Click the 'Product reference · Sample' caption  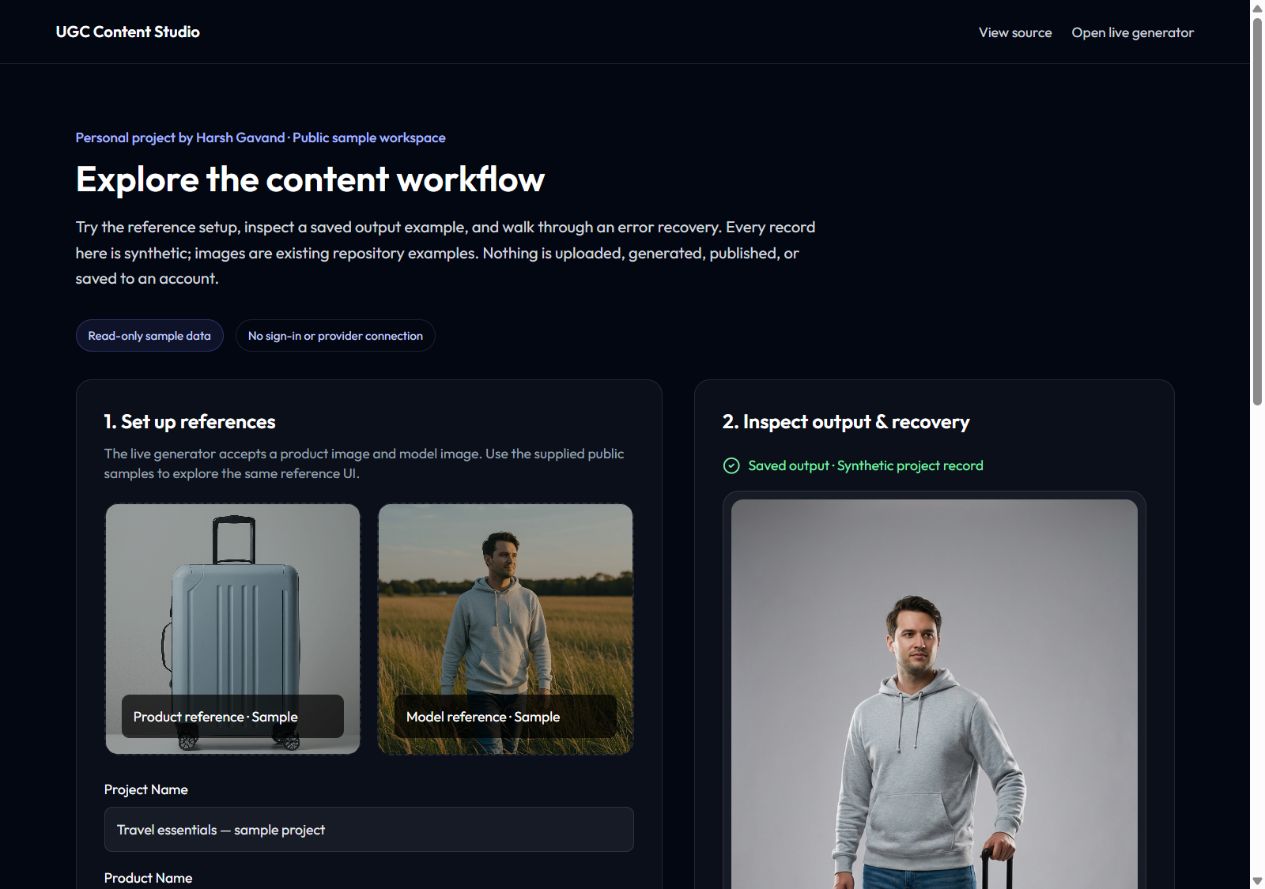coord(215,717)
